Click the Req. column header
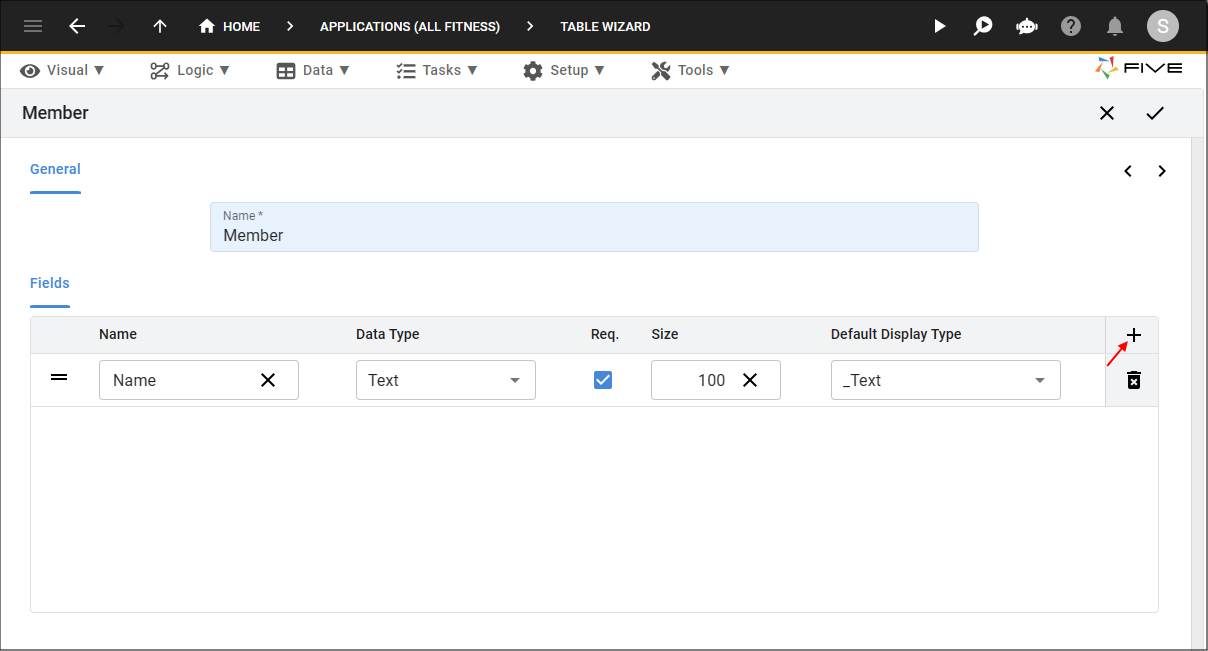This screenshot has height=651, width=1208. 605,334
